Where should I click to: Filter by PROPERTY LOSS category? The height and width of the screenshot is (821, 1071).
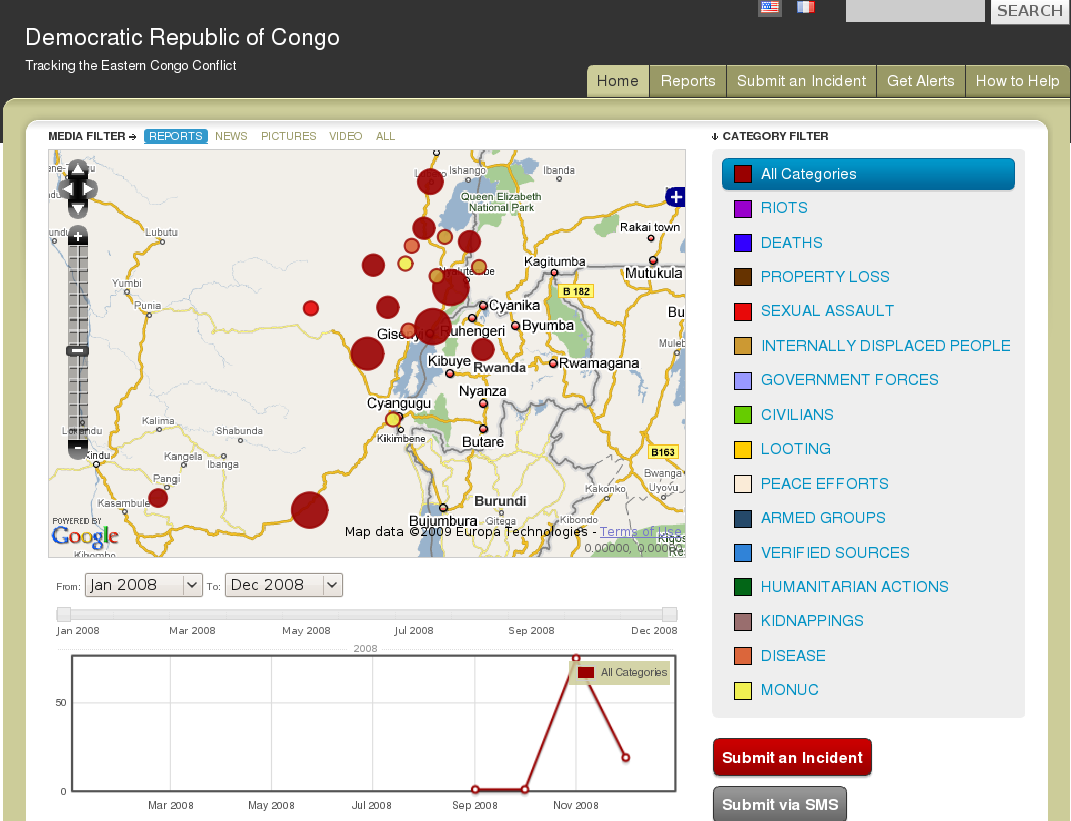click(825, 277)
